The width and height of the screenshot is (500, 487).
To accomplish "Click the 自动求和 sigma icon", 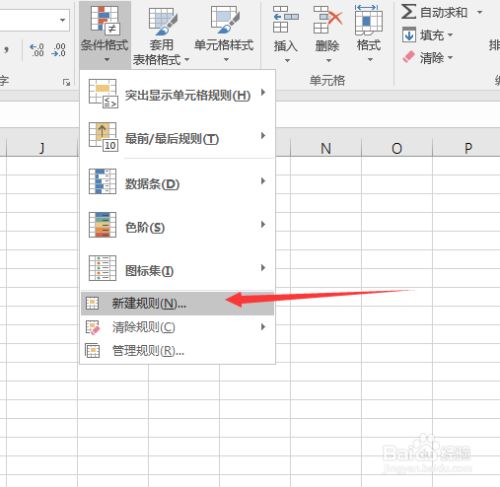I will [x=409, y=12].
